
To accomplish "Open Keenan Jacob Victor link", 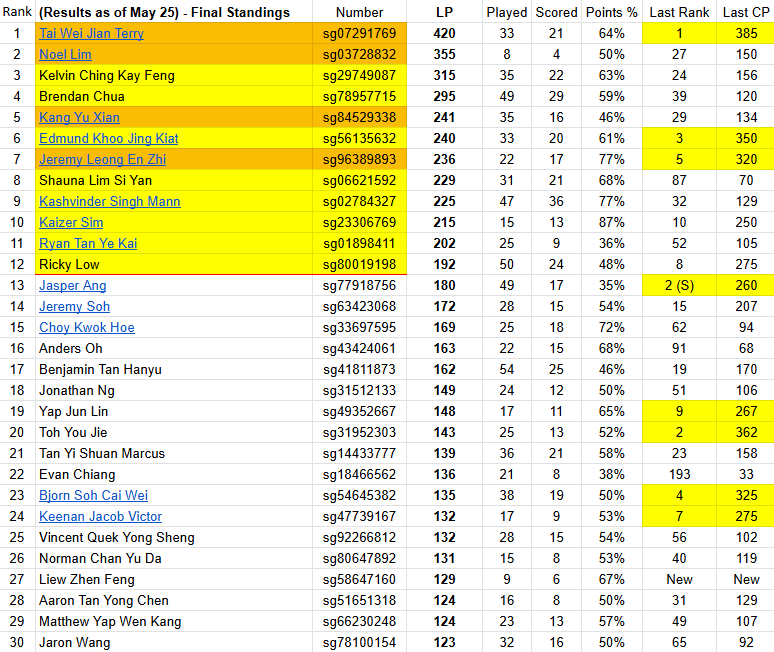I will pyautogui.click(x=100, y=516).
